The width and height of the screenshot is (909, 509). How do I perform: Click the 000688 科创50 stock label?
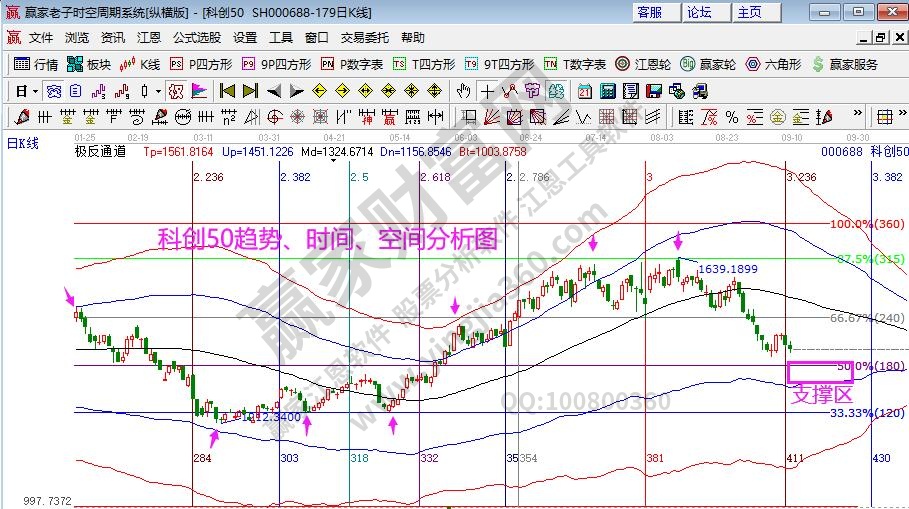pyautogui.click(x=864, y=151)
